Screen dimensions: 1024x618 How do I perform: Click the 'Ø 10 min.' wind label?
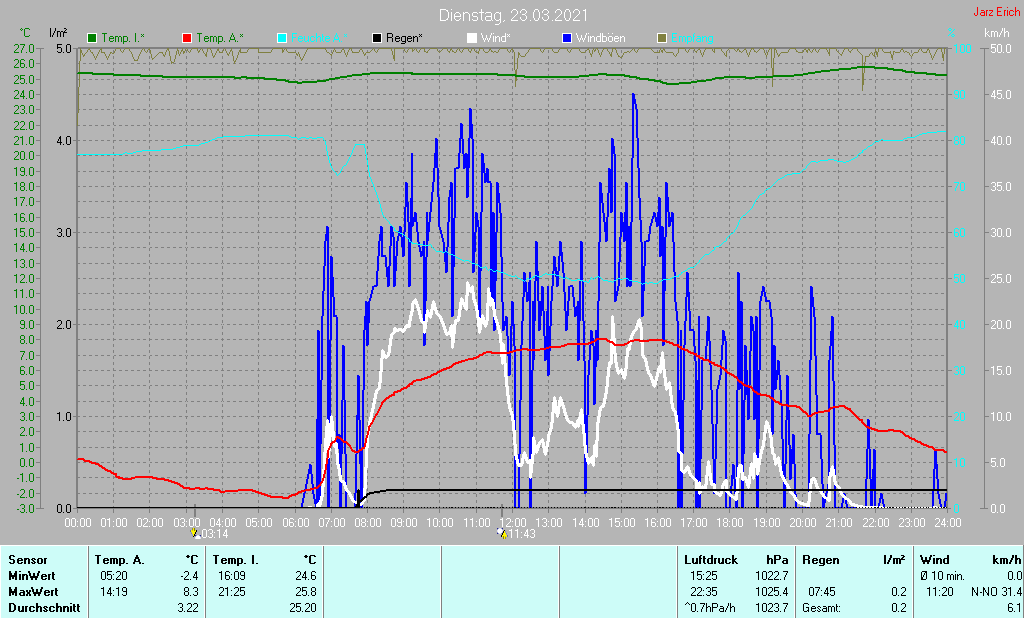pos(943,576)
